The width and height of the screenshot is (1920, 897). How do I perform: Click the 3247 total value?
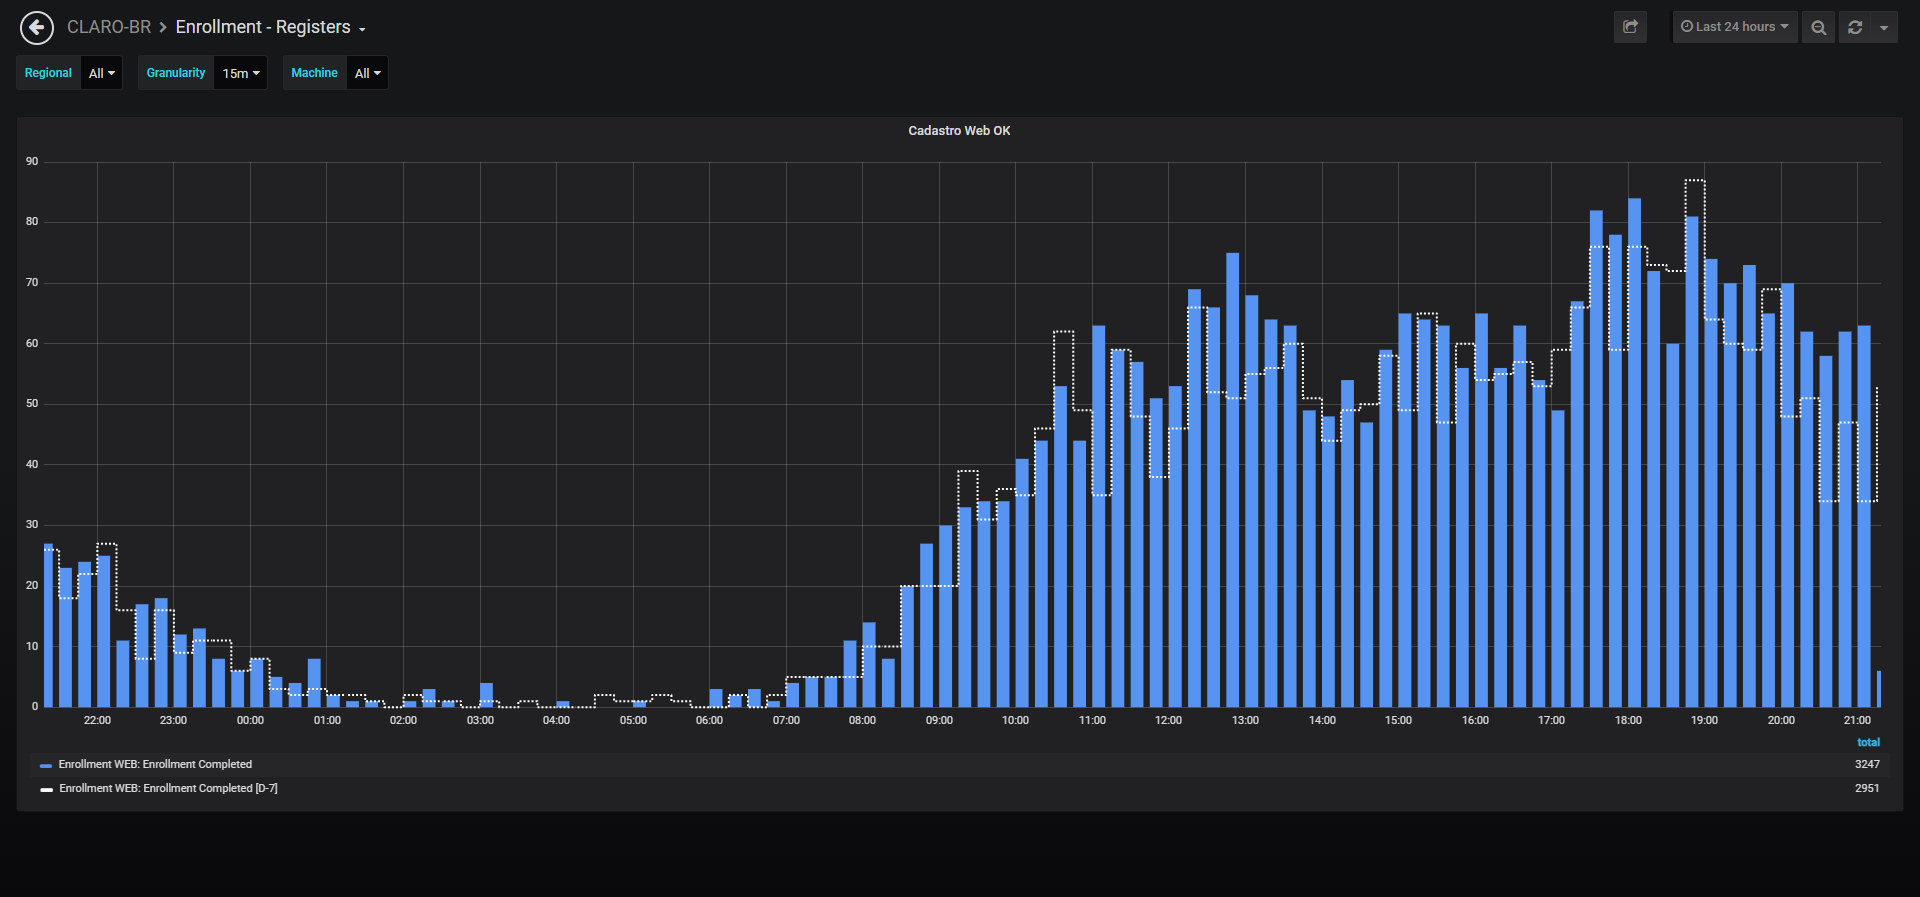1867,764
